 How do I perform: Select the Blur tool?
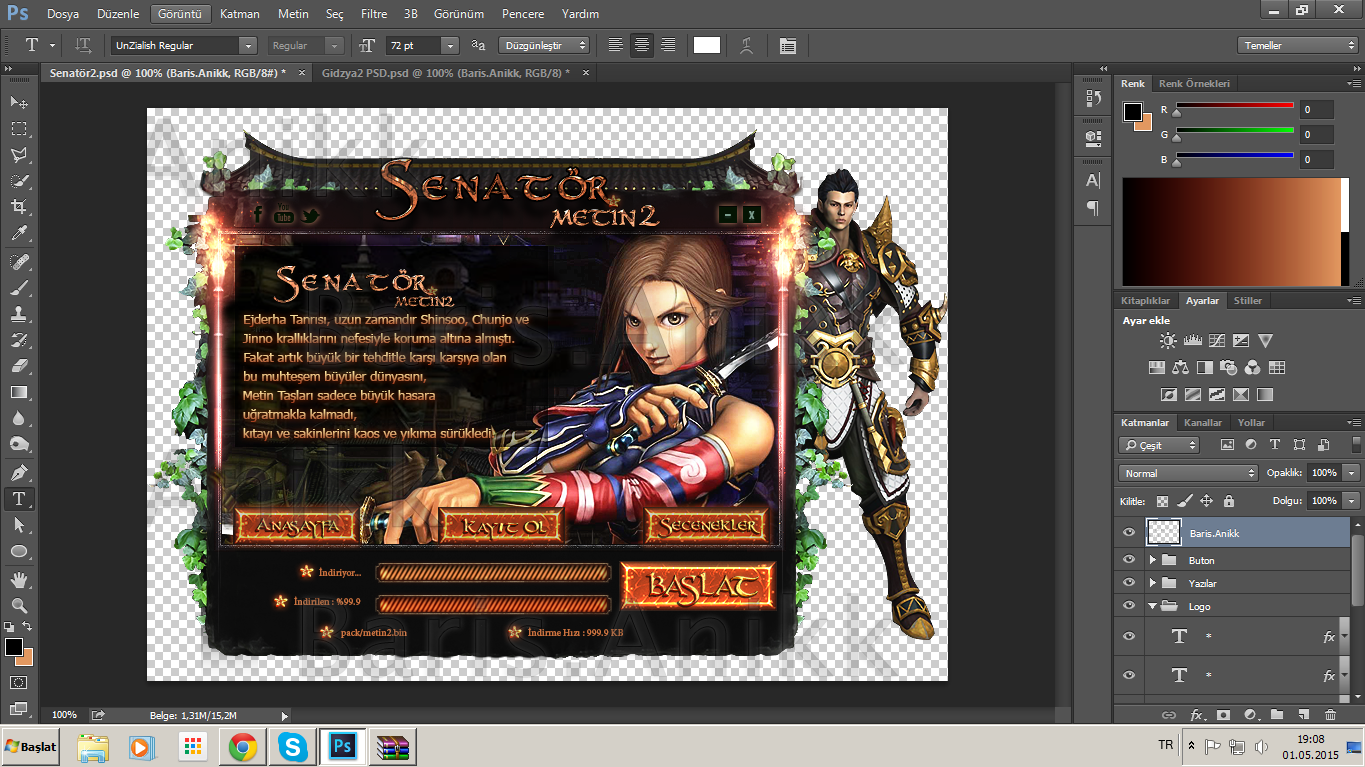pos(19,418)
